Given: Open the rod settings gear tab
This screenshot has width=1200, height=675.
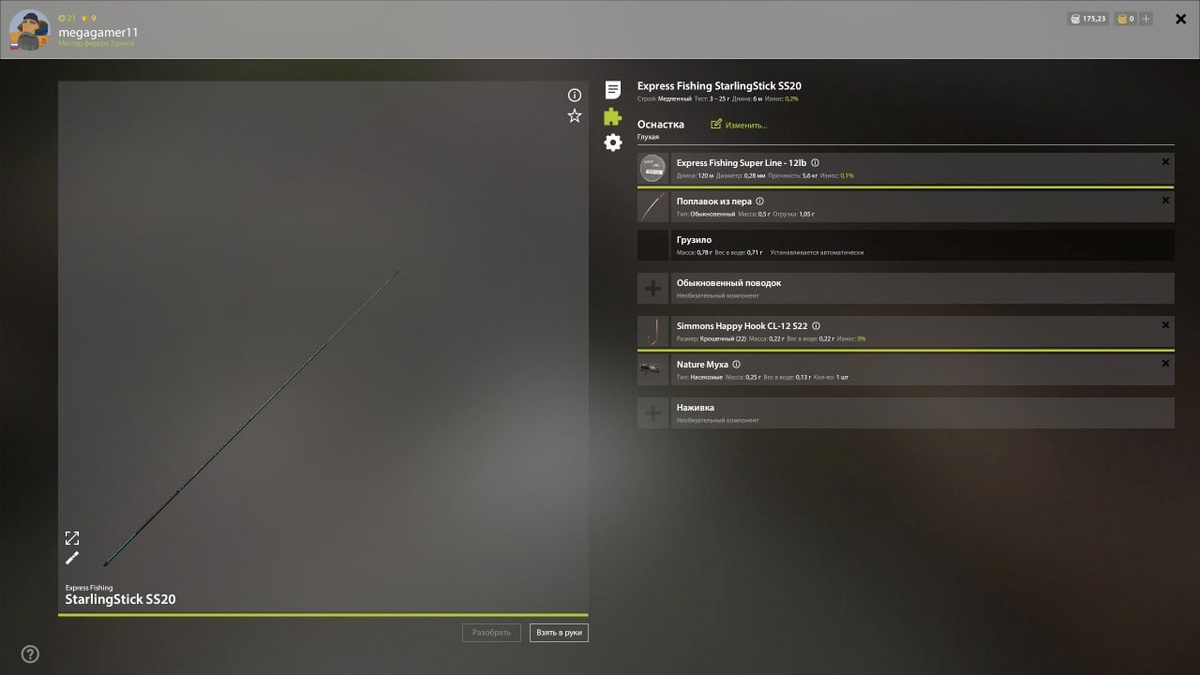Looking at the screenshot, I should pos(613,143).
